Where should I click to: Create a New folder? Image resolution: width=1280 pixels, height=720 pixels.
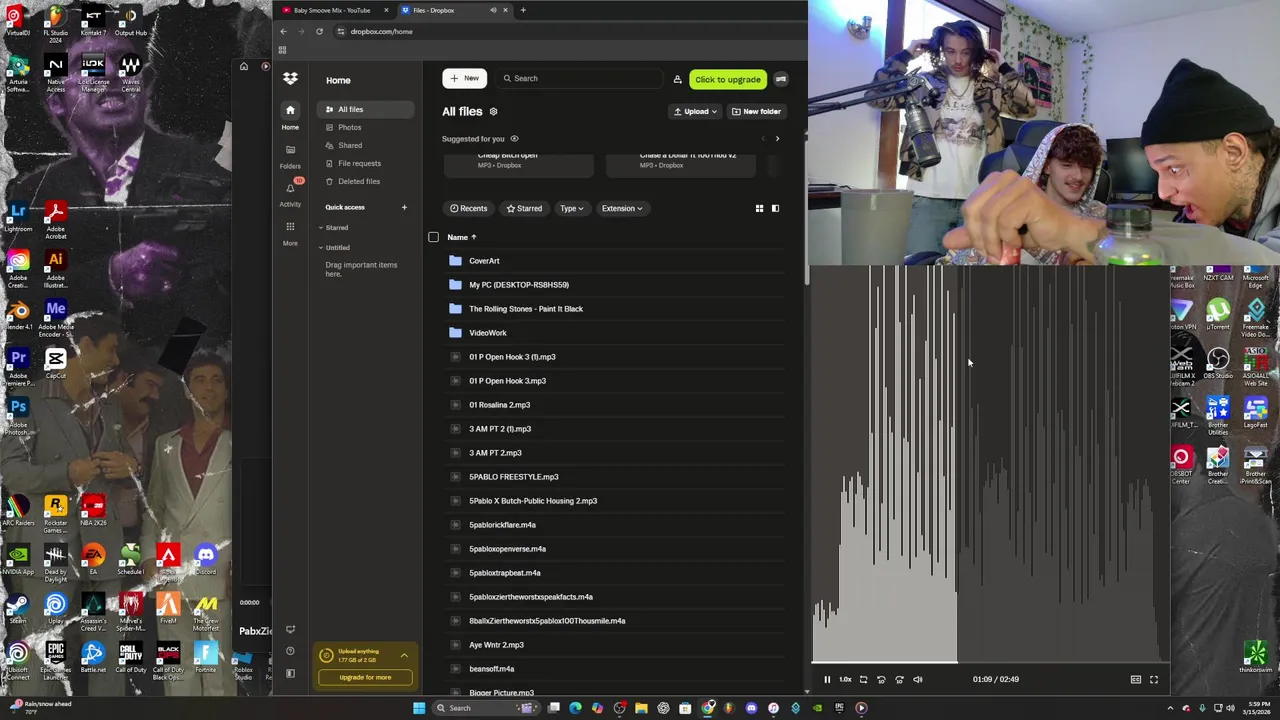tap(755, 112)
